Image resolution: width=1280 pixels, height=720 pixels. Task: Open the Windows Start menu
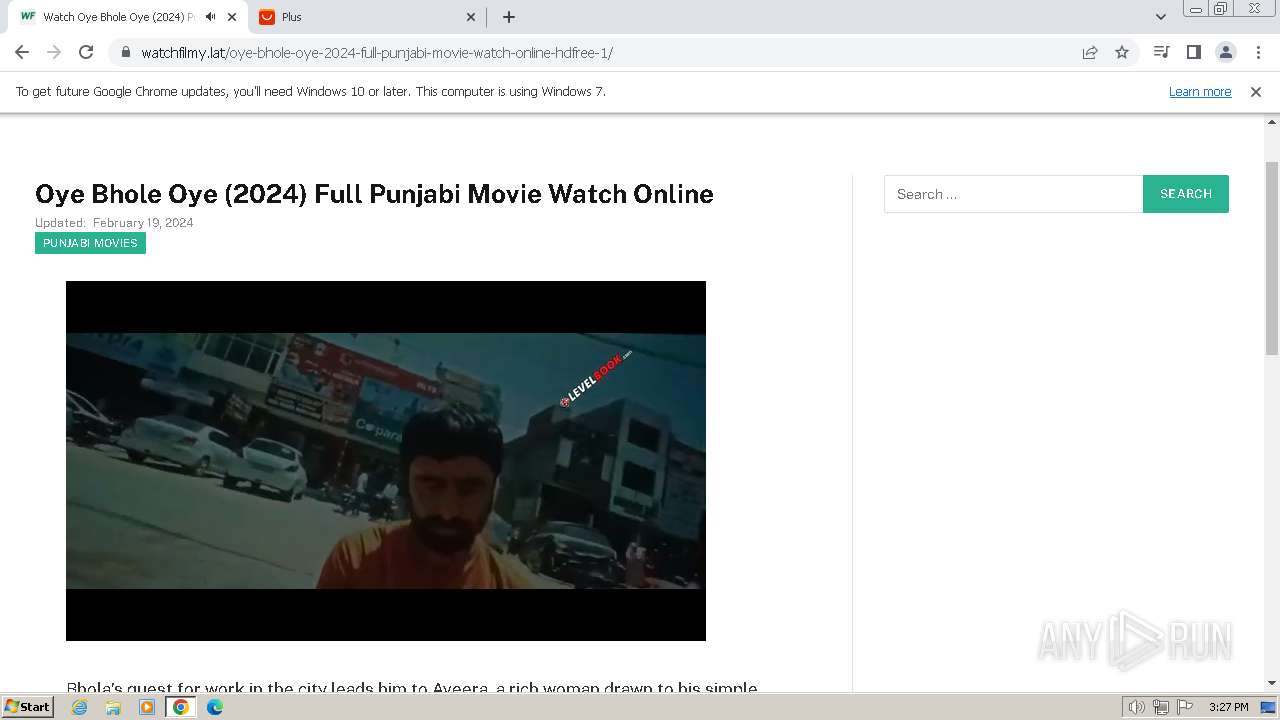[x=28, y=706]
